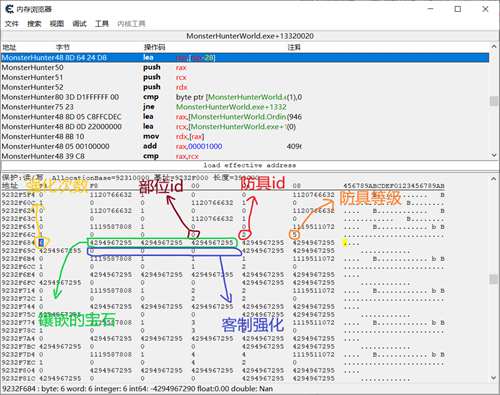Click the 地址 column header in disassembler
The image size is (500, 395).
pos(9,47)
